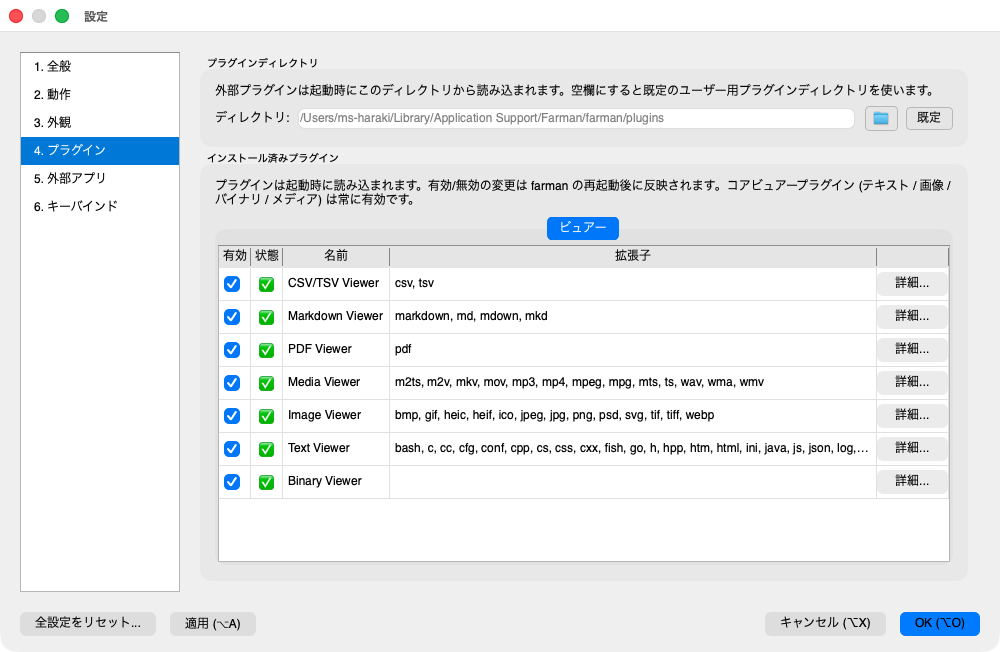Click the 状態 column header
The width and height of the screenshot is (1000, 652).
pos(267,256)
